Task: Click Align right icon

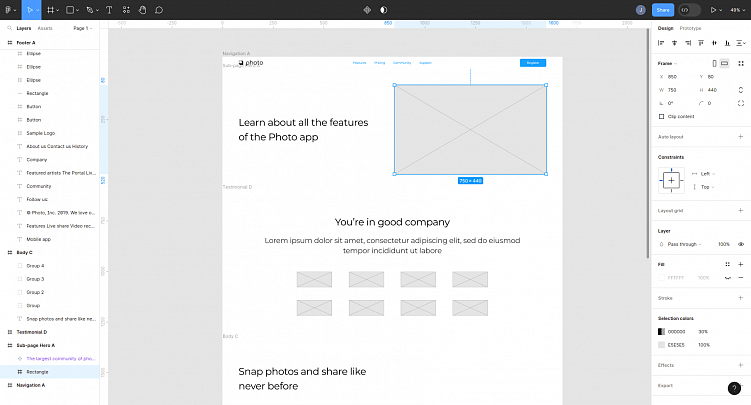Action: coord(688,43)
